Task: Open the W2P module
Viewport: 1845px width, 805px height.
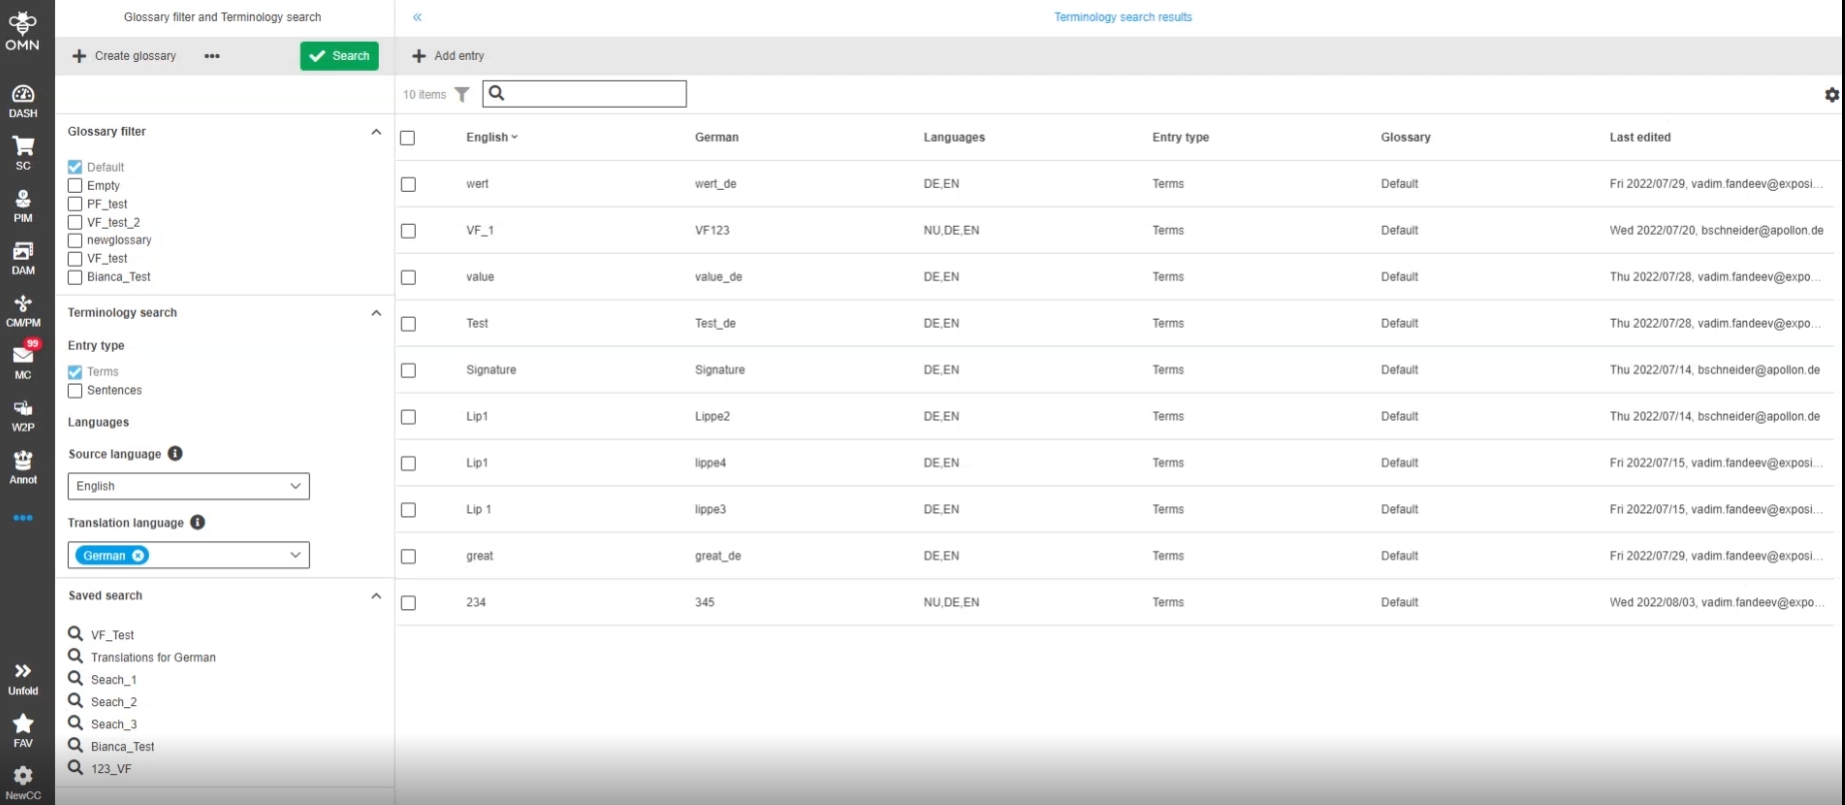Action: click(x=23, y=415)
